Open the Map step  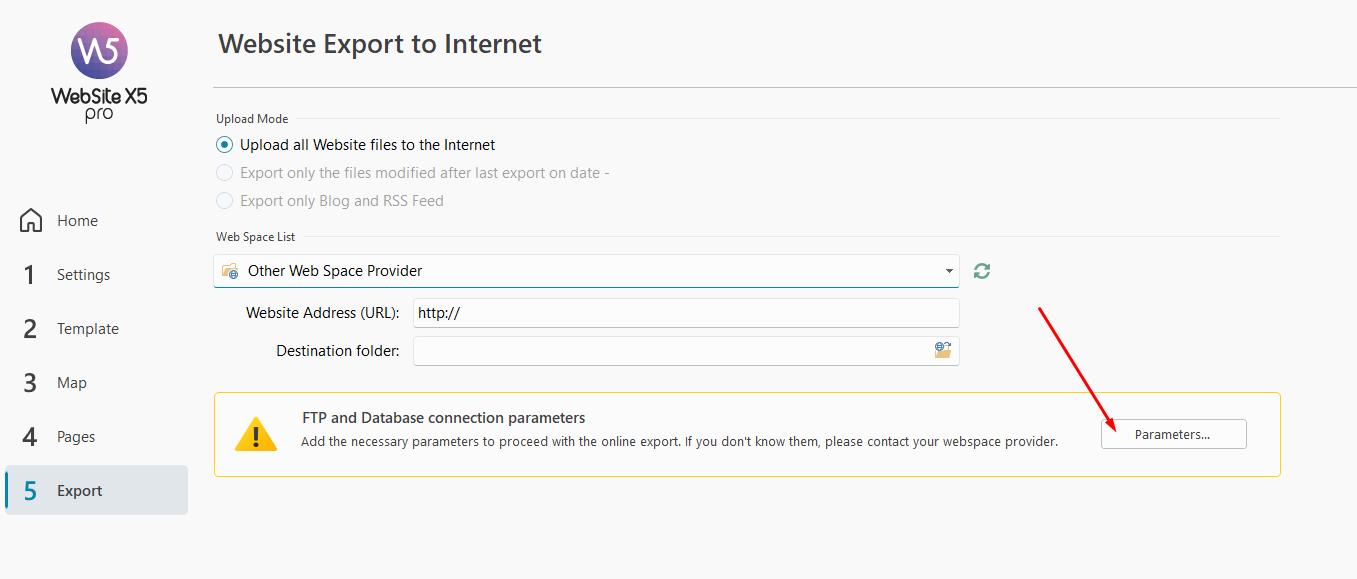pos(71,383)
